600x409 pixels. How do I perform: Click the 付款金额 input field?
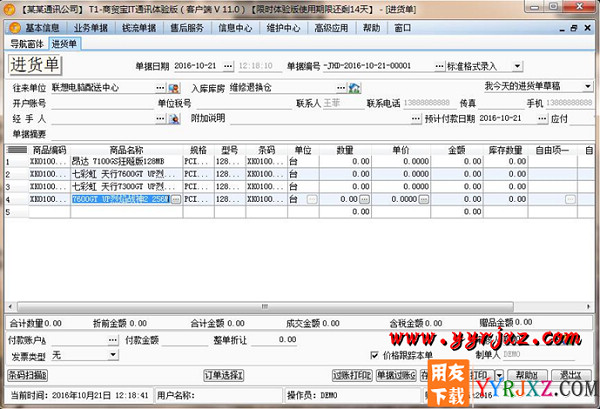pos(185,340)
